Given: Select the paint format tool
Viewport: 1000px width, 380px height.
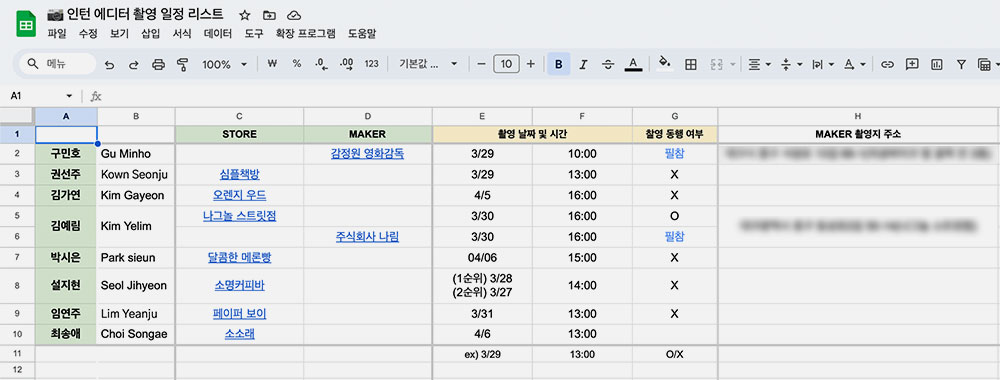Looking at the screenshot, I should 183,64.
